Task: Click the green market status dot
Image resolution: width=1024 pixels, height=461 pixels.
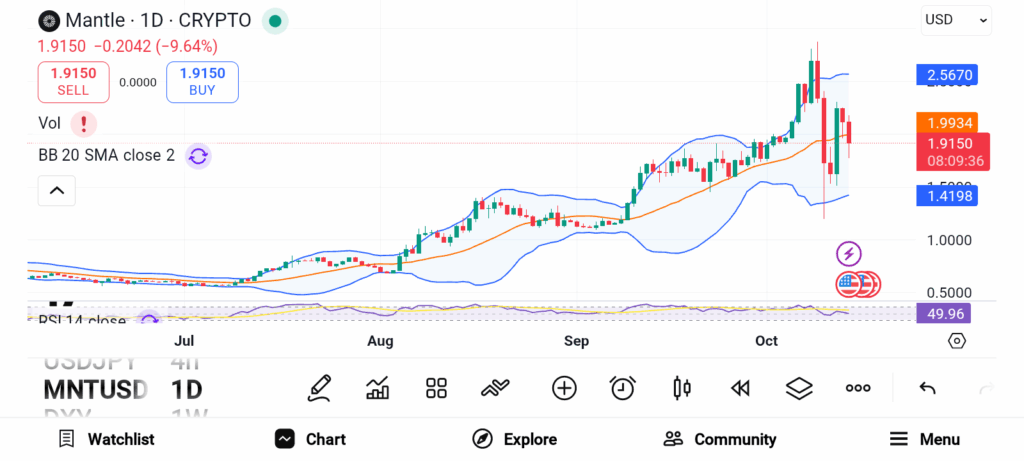Action: 274,20
